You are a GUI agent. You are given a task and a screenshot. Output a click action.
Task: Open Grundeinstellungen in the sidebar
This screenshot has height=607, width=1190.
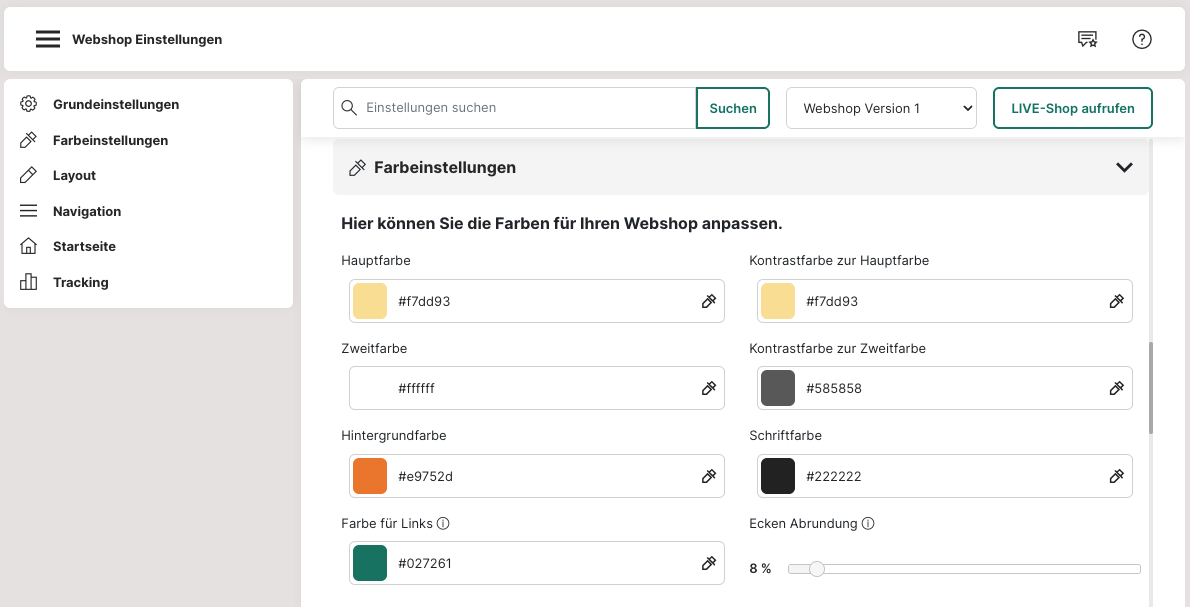tap(115, 104)
